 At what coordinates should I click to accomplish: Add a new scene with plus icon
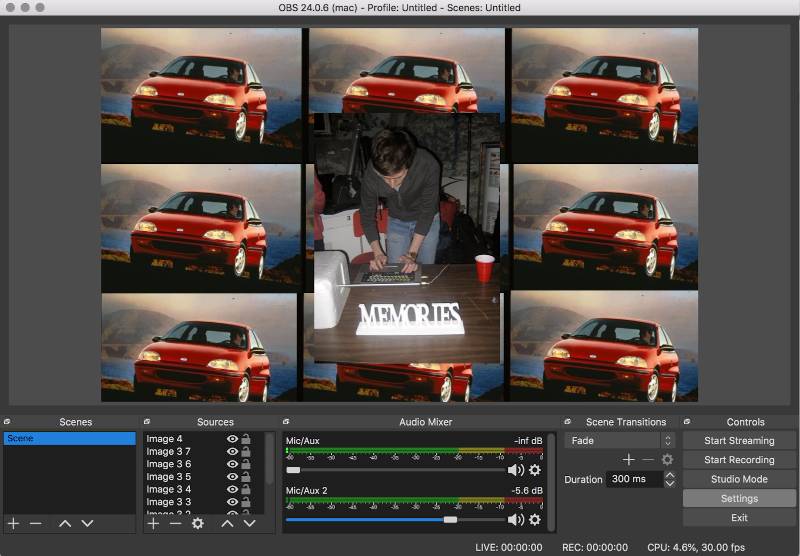click(x=13, y=523)
